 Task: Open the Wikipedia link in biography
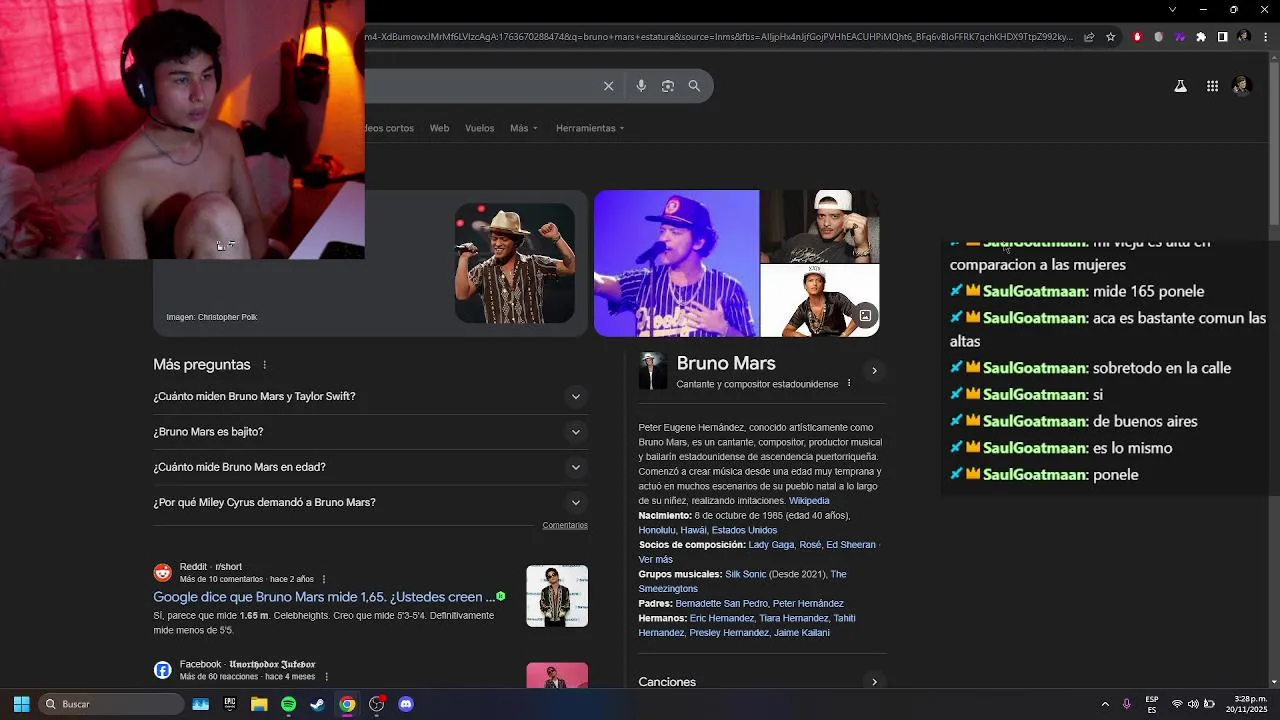tap(809, 501)
